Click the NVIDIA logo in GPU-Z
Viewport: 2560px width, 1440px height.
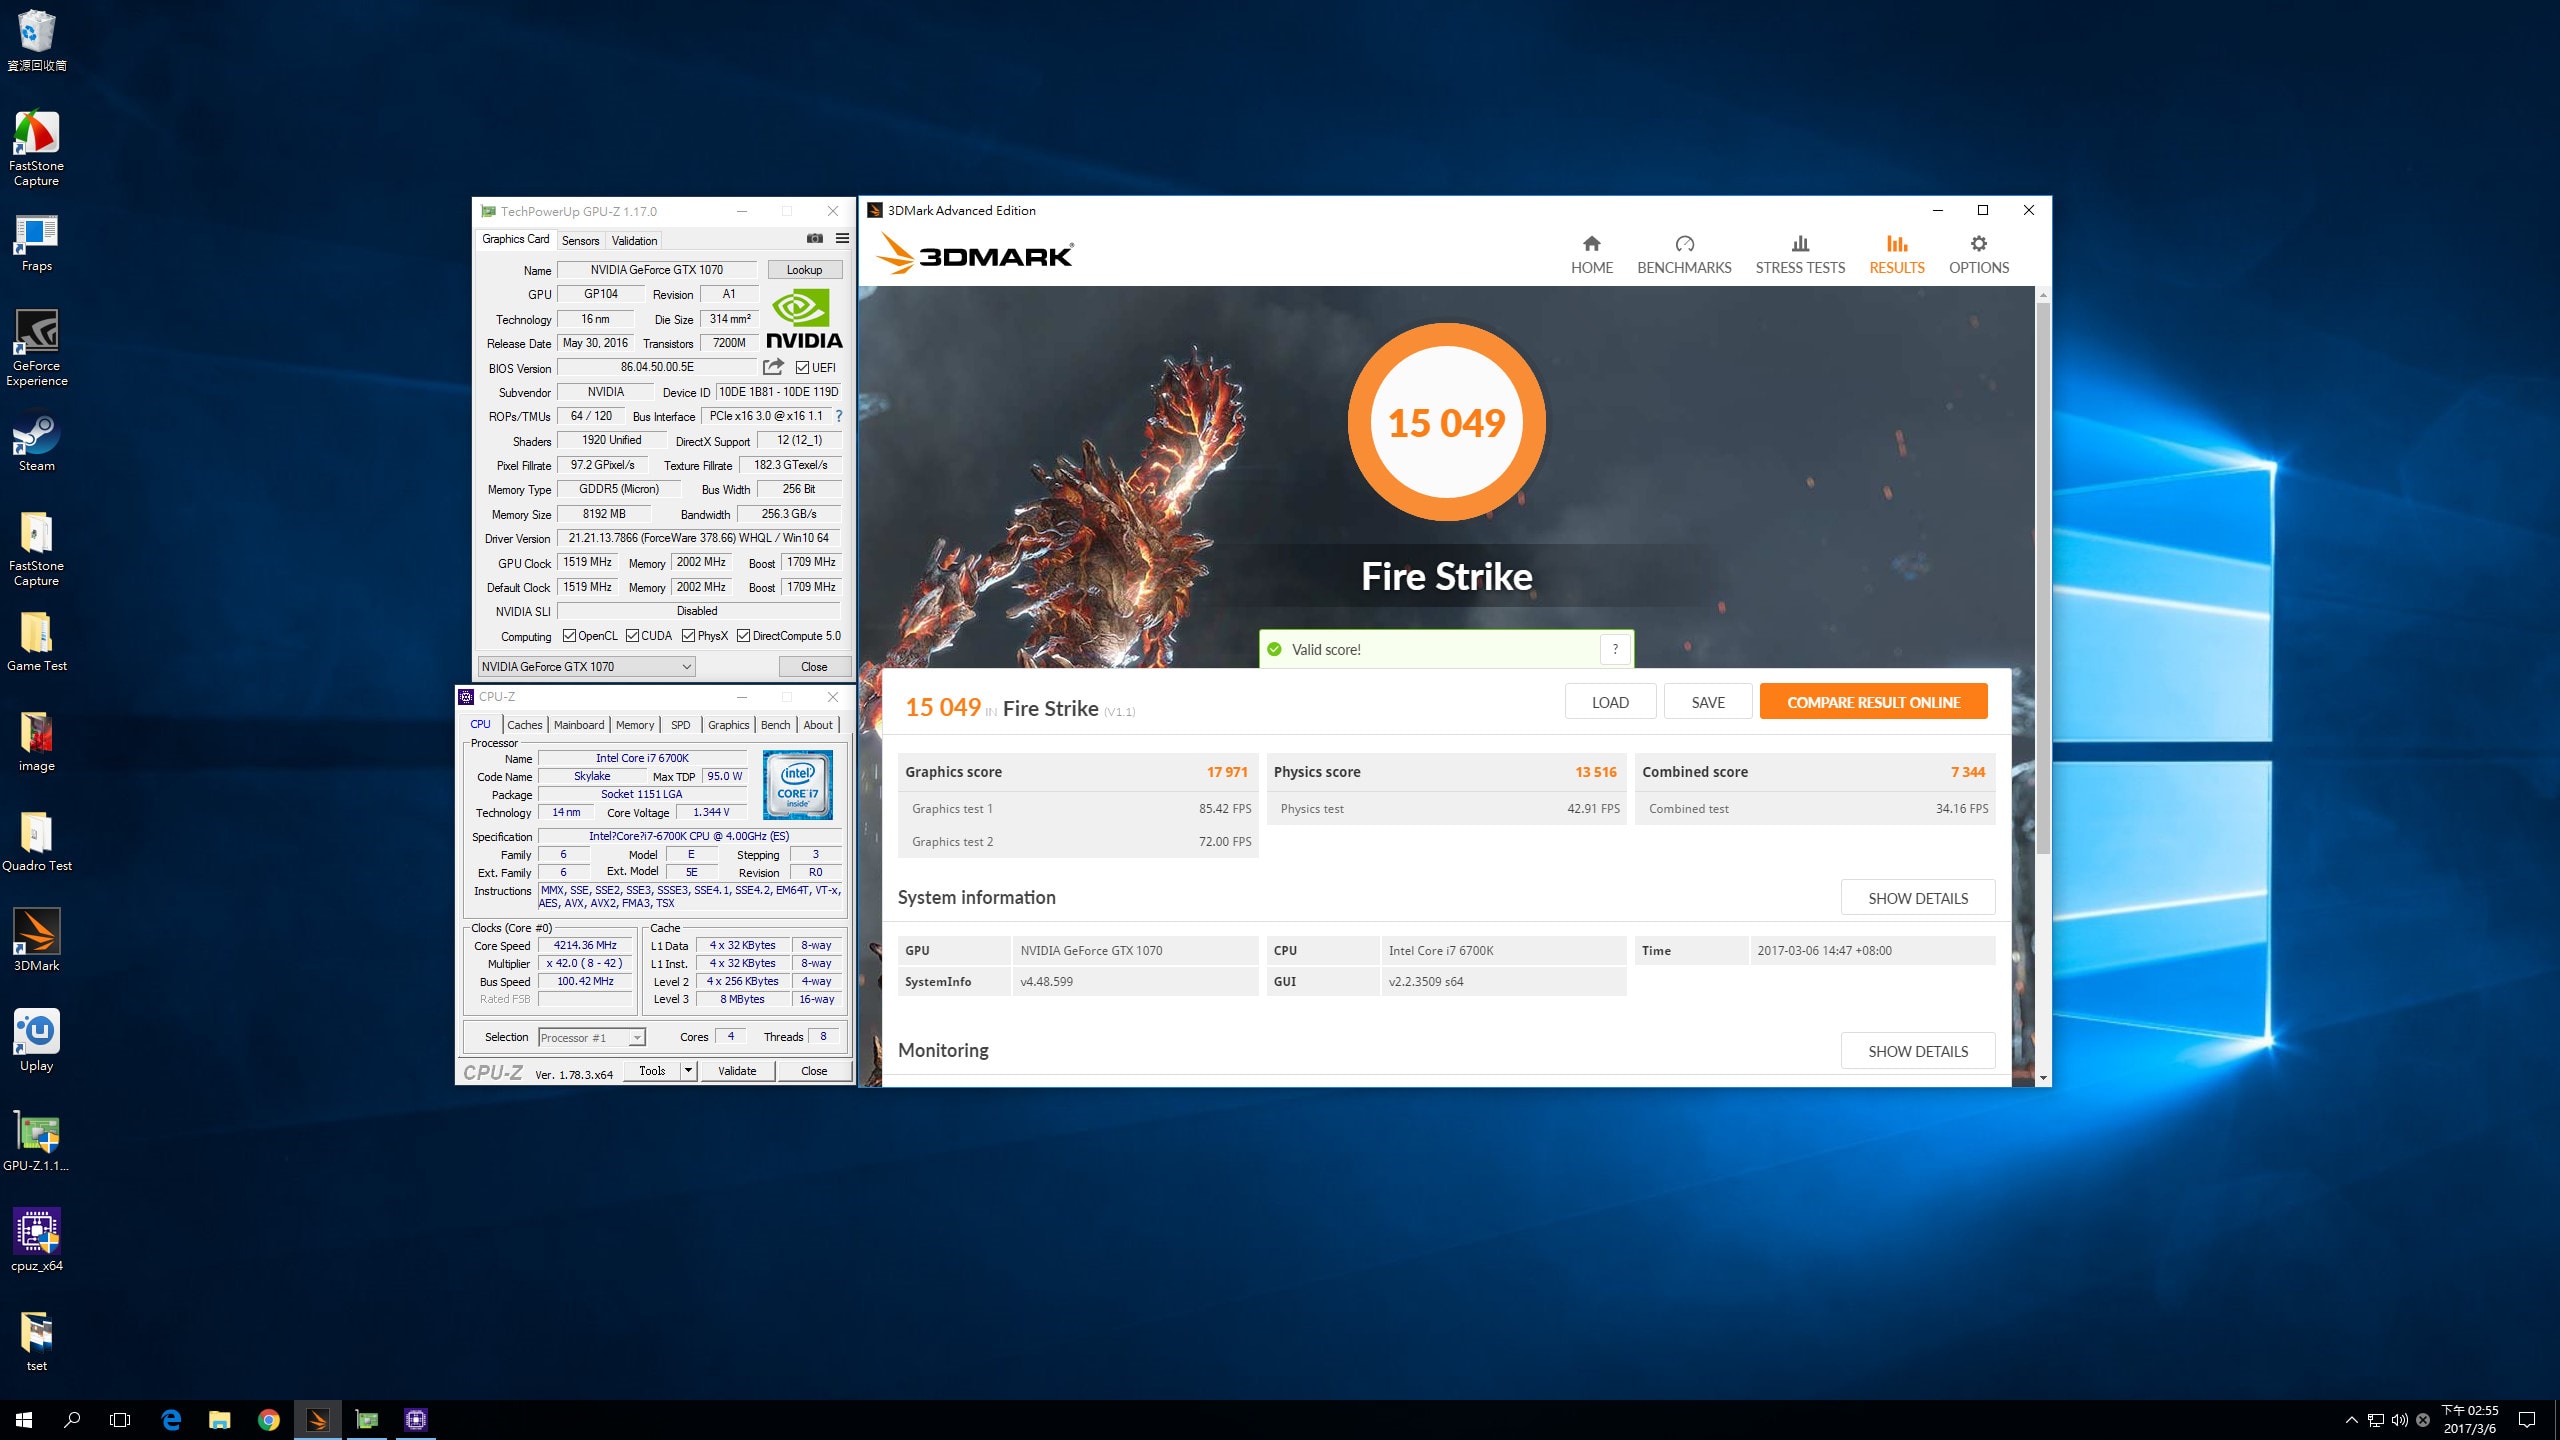point(804,318)
